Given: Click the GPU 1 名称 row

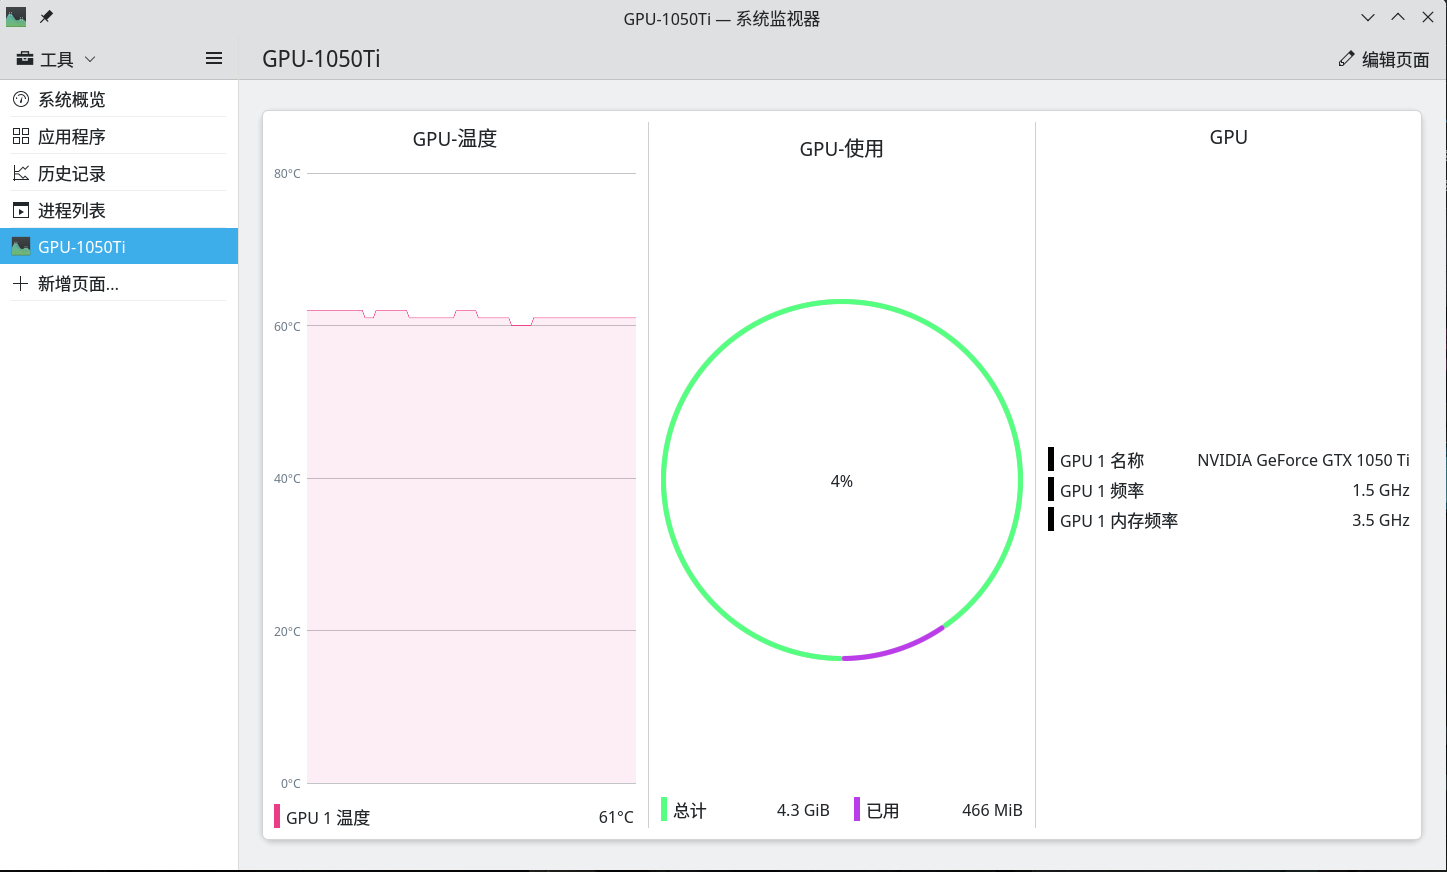Looking at the screenshot, I should point(1229,460).
